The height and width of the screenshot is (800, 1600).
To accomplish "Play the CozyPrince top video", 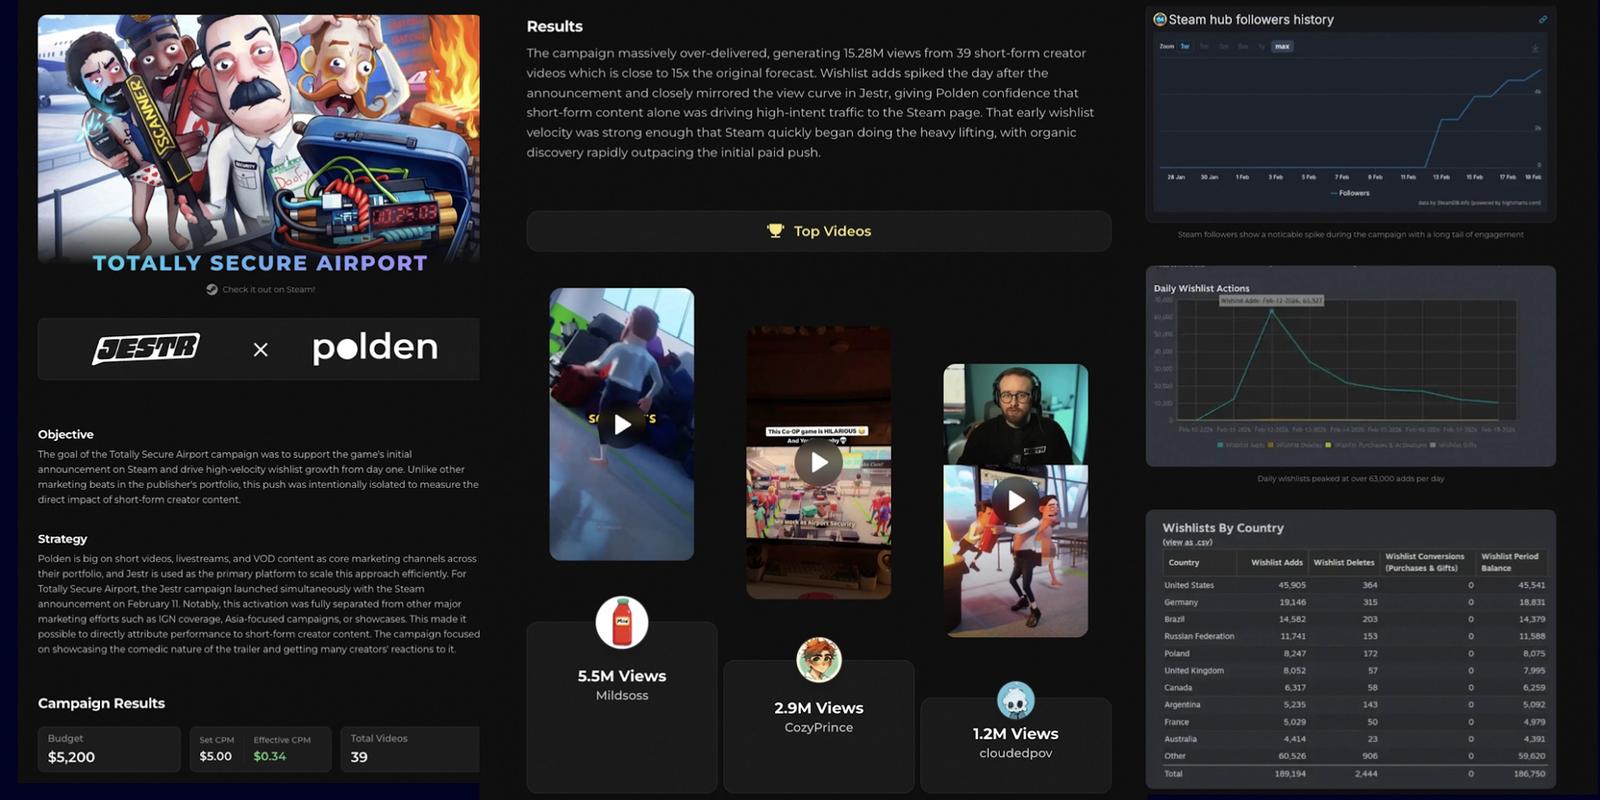I will pyautogui.click(x=819, y=463).
